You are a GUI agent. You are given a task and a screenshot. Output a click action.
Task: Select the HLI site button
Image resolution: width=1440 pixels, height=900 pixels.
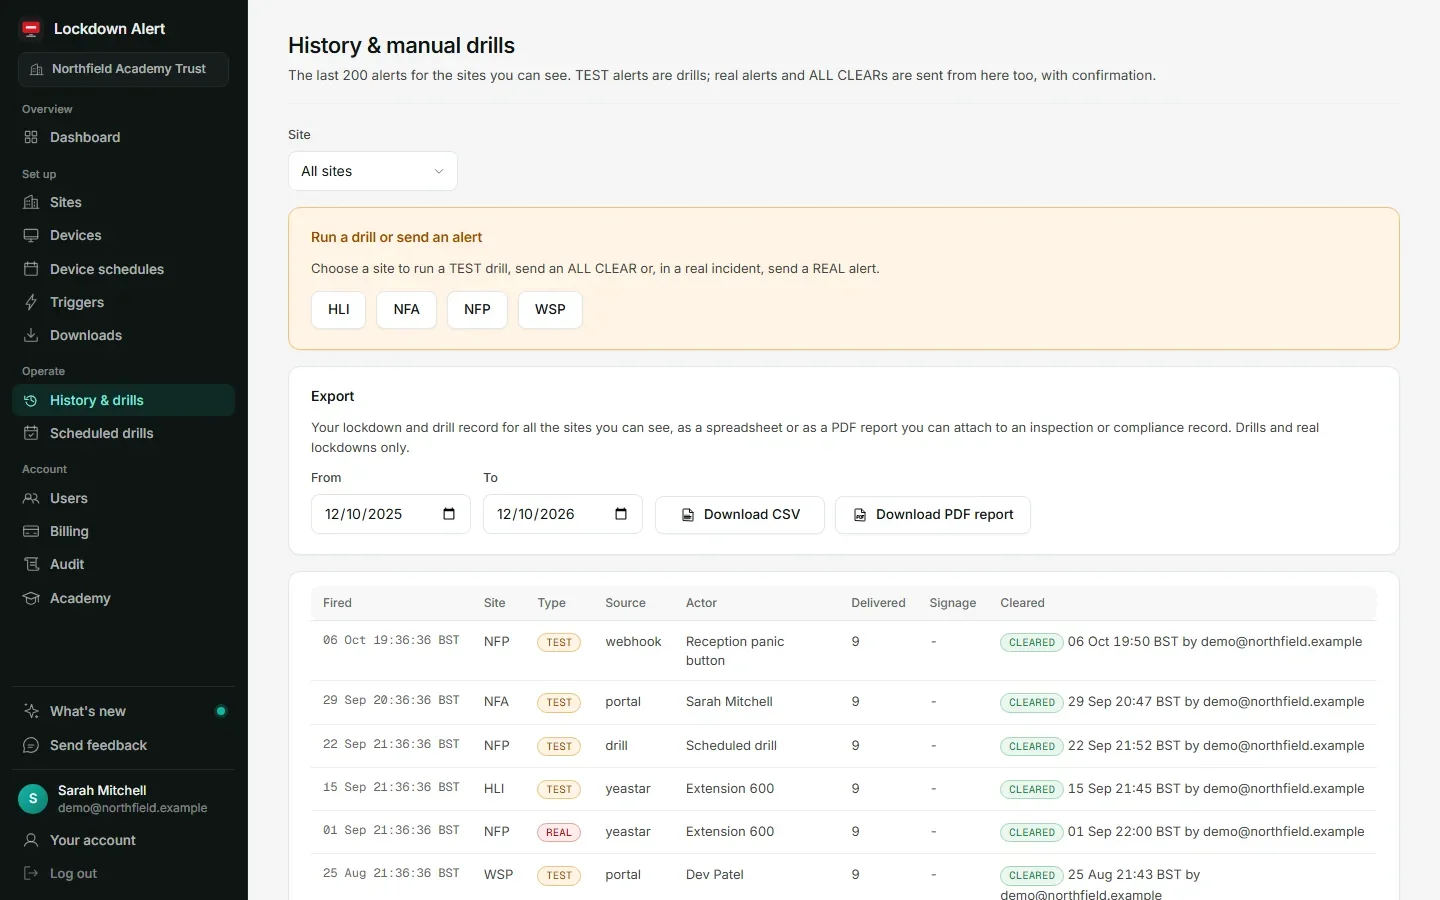(339, 309)
